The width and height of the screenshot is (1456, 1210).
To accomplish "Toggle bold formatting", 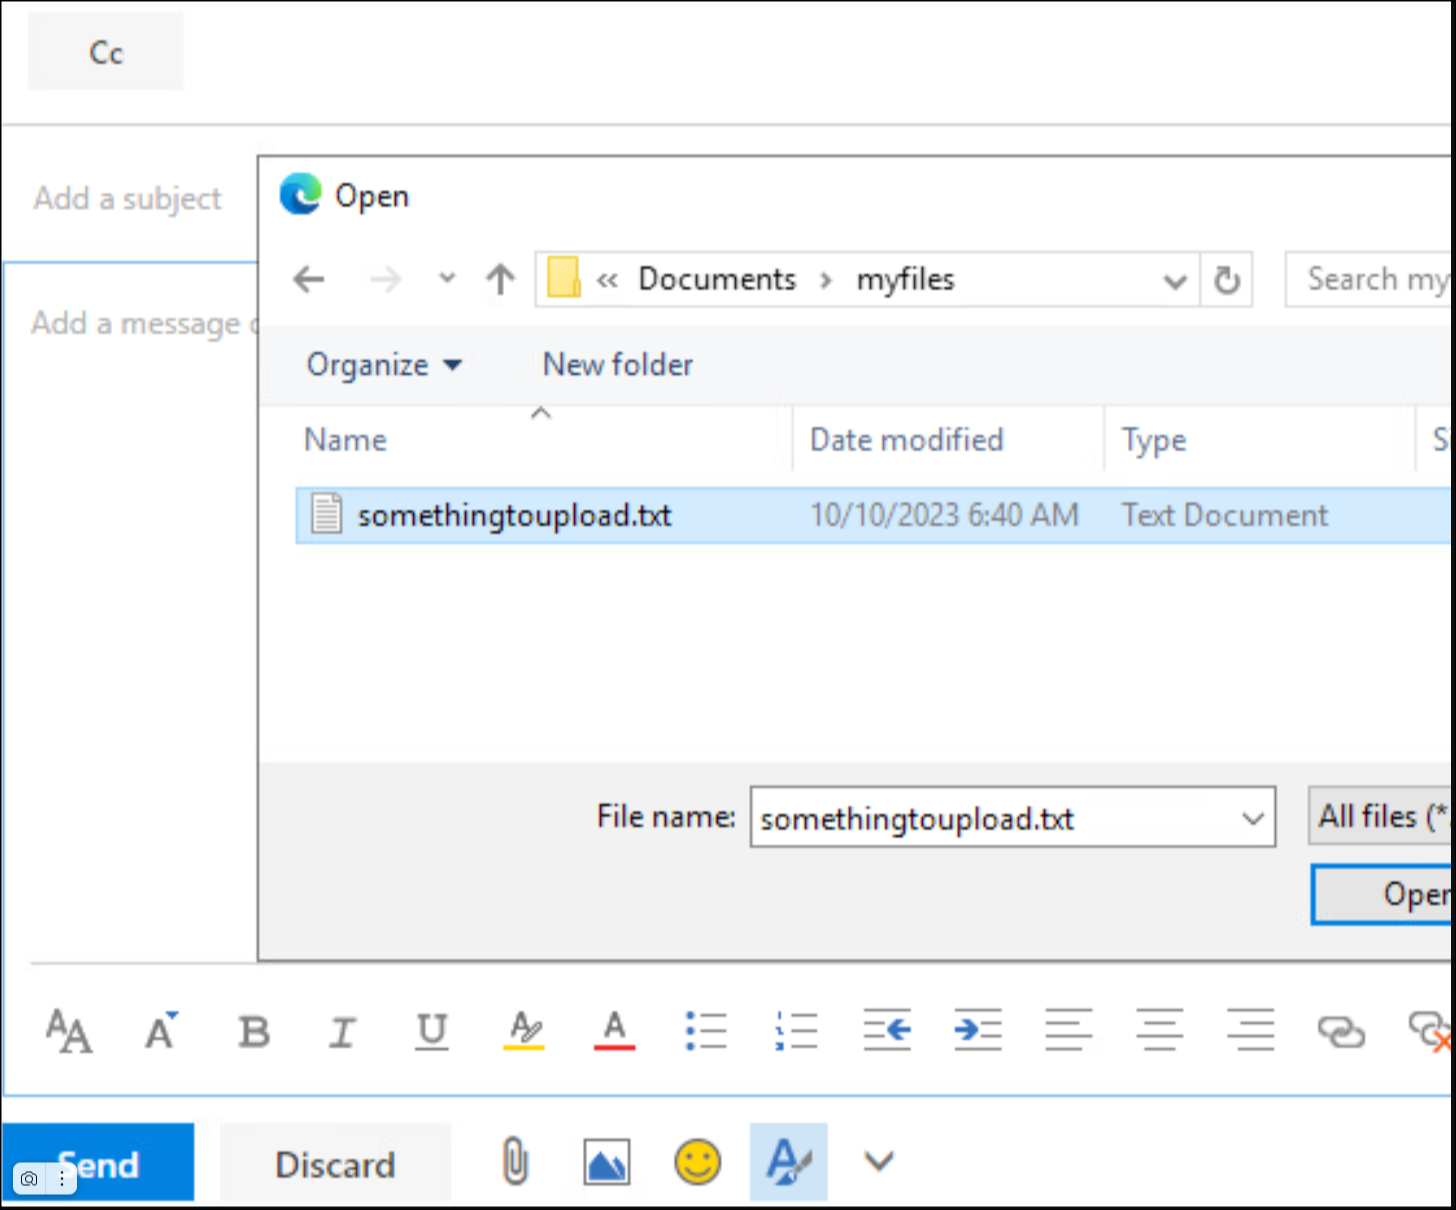I will (254, 1031).
